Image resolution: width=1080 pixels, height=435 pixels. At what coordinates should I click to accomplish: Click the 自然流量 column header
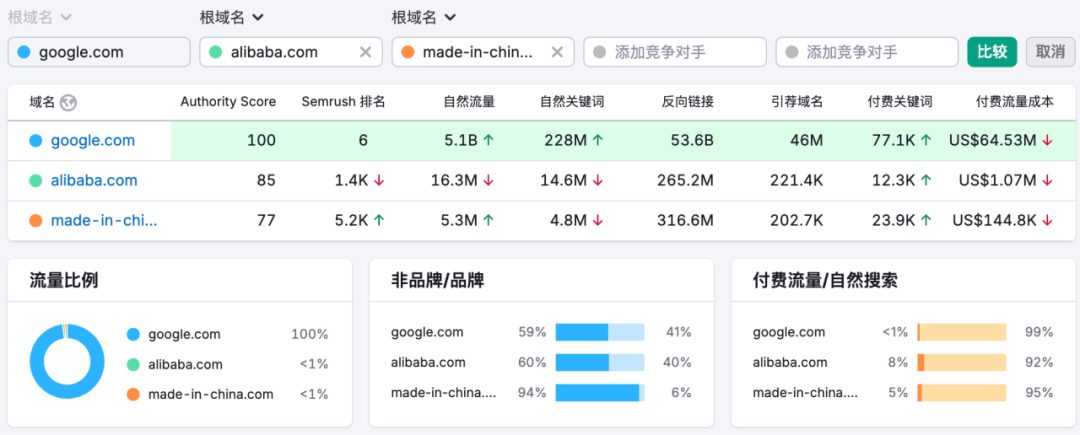click(469, 102)
